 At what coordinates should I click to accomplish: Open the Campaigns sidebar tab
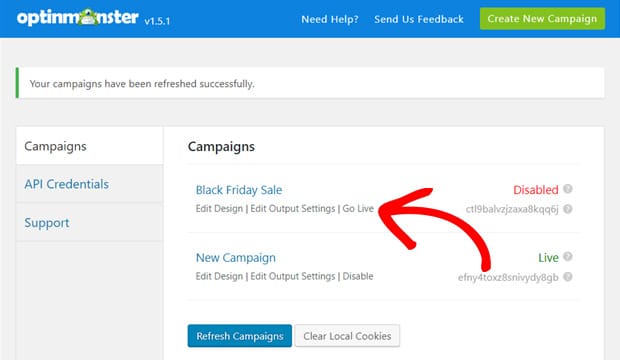pyautogui.click(x=89, y=146)
